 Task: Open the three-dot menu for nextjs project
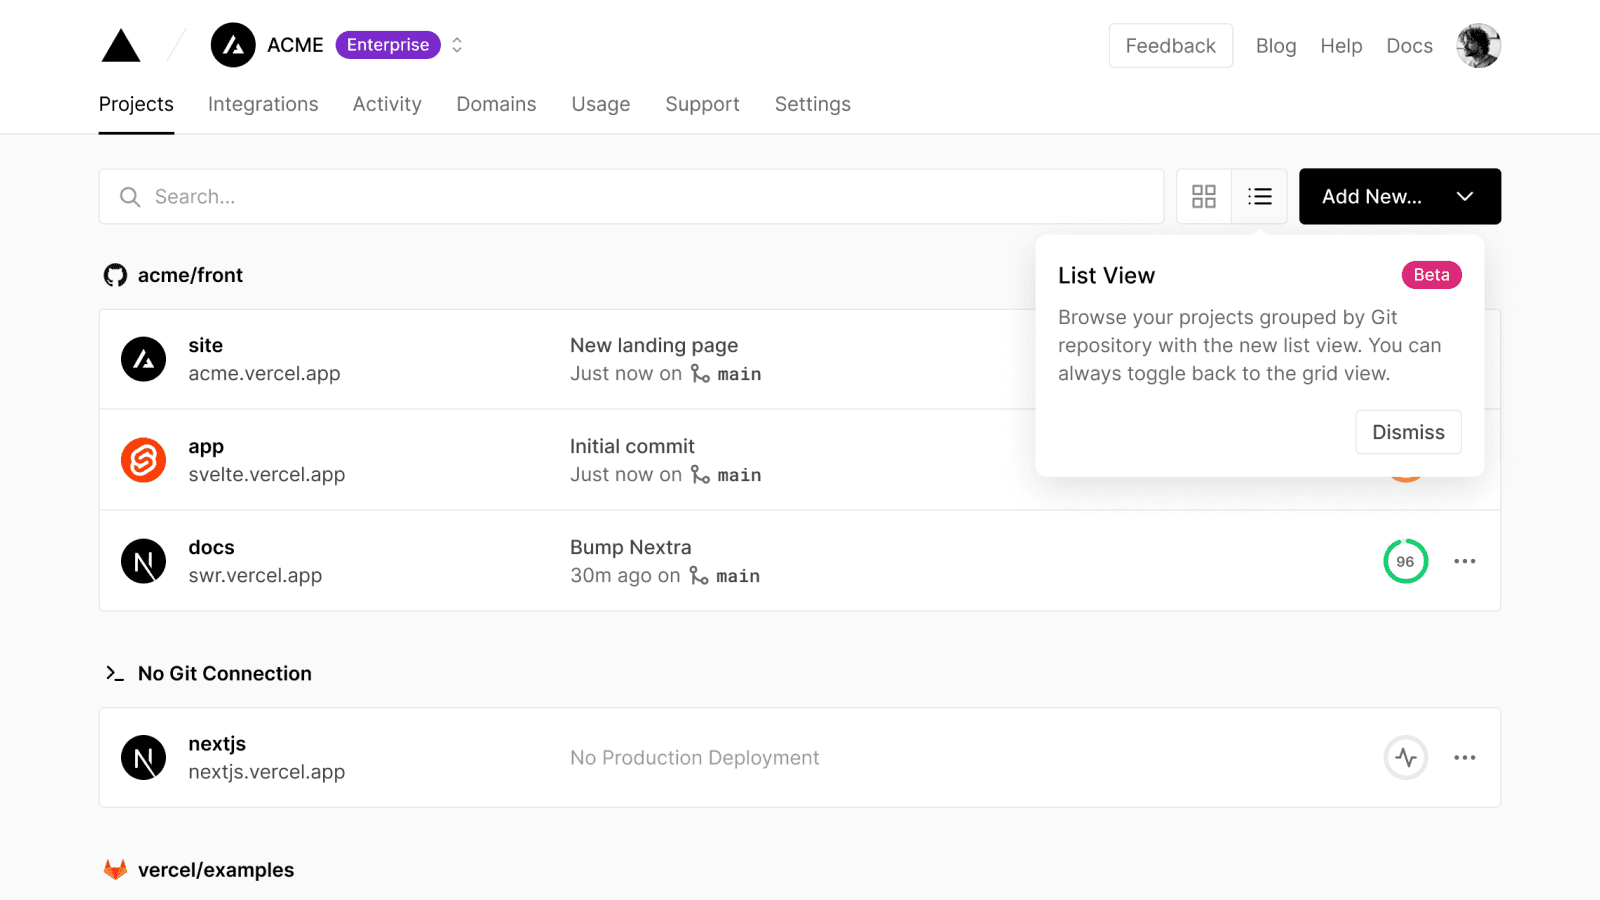1464,758
